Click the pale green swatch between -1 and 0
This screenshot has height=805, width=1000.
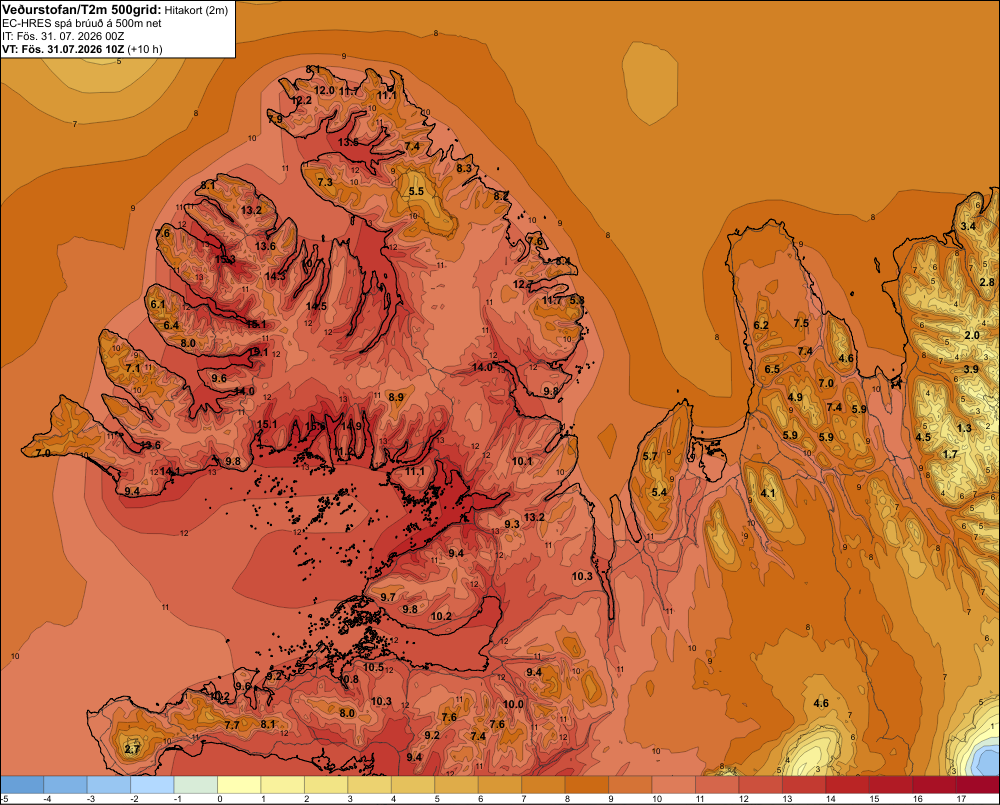tap(196, 785)
